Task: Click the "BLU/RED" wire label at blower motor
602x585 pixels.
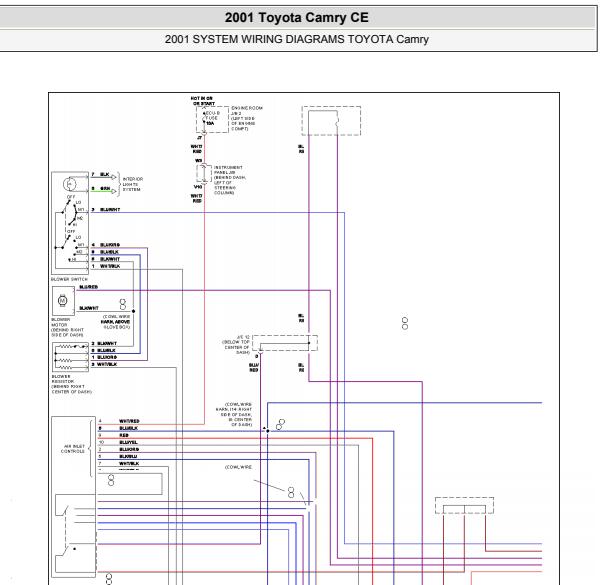Action: [88, 287]
